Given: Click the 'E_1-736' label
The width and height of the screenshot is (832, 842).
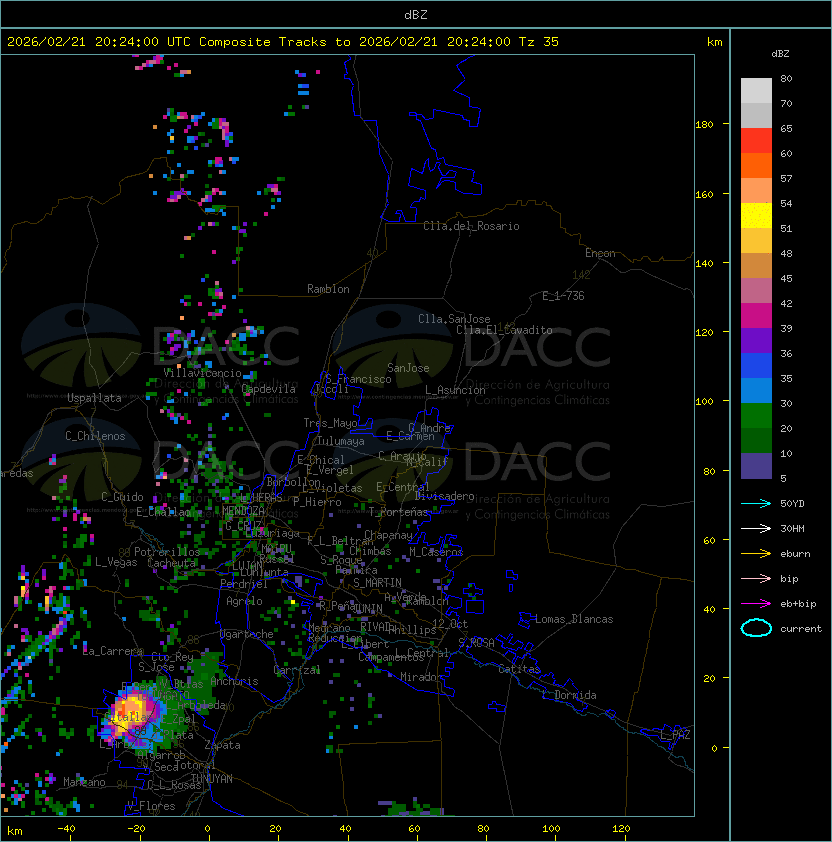Looking at the screenshot, I should pyautogui.click(x=563, y=296).
